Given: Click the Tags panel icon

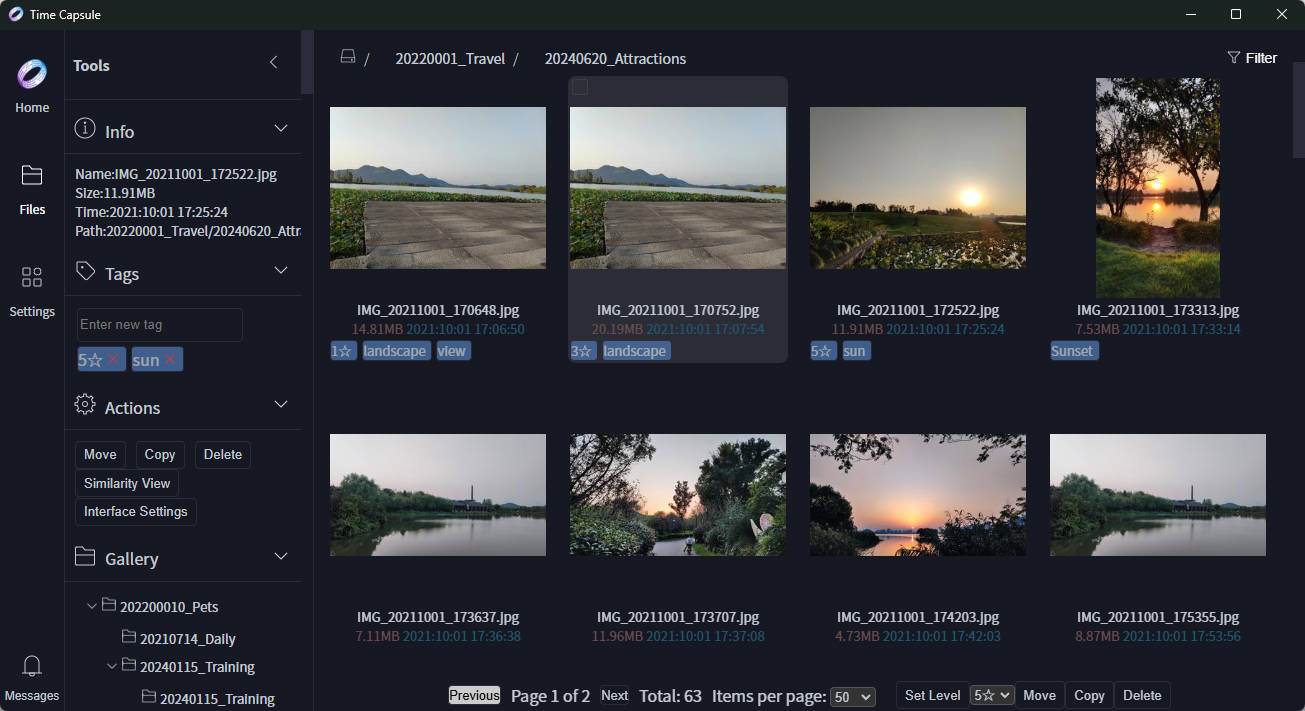Looking at the screenshot, I should (87, 271).
